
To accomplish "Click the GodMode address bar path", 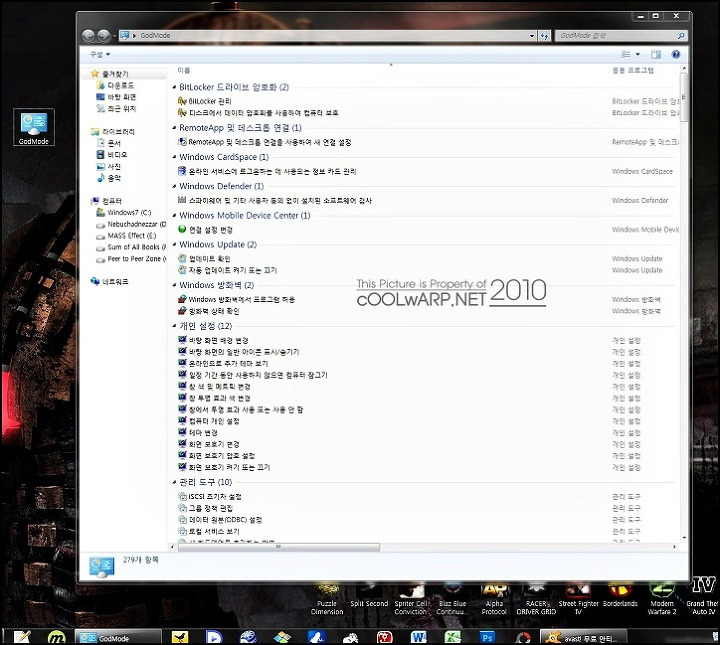I will point(155,35).
